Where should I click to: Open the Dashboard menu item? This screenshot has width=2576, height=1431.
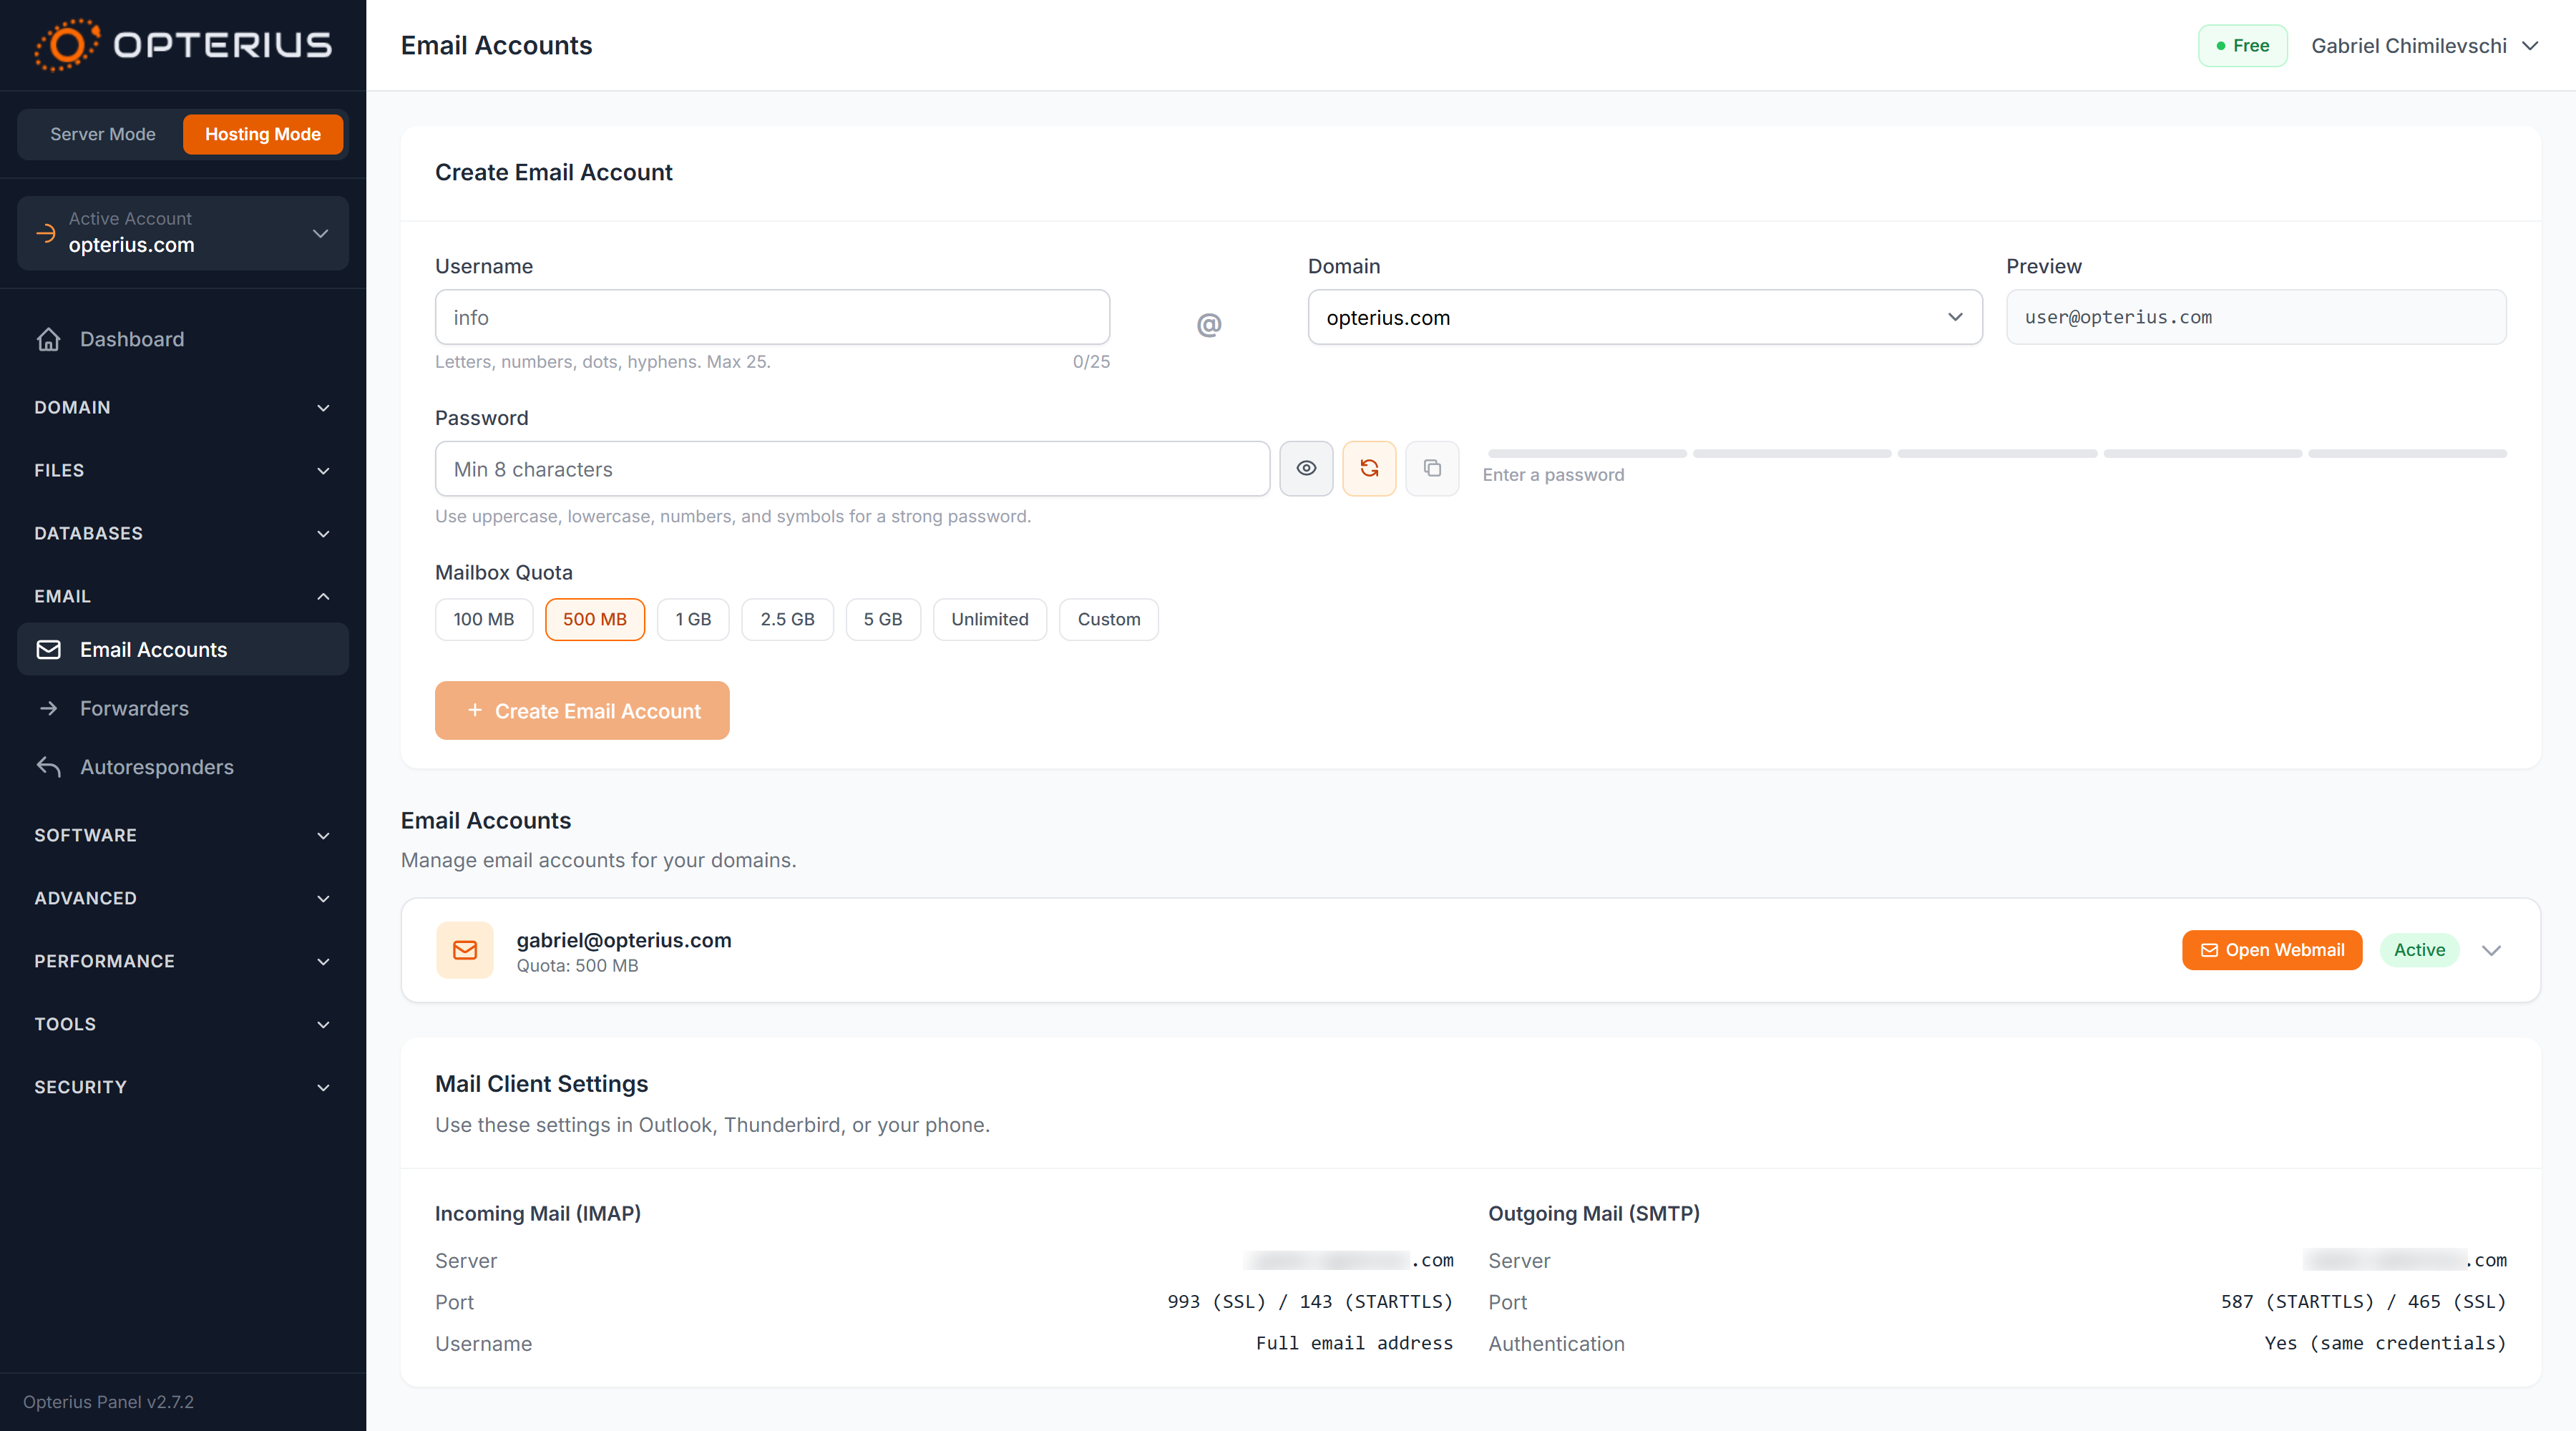[183, 339]
